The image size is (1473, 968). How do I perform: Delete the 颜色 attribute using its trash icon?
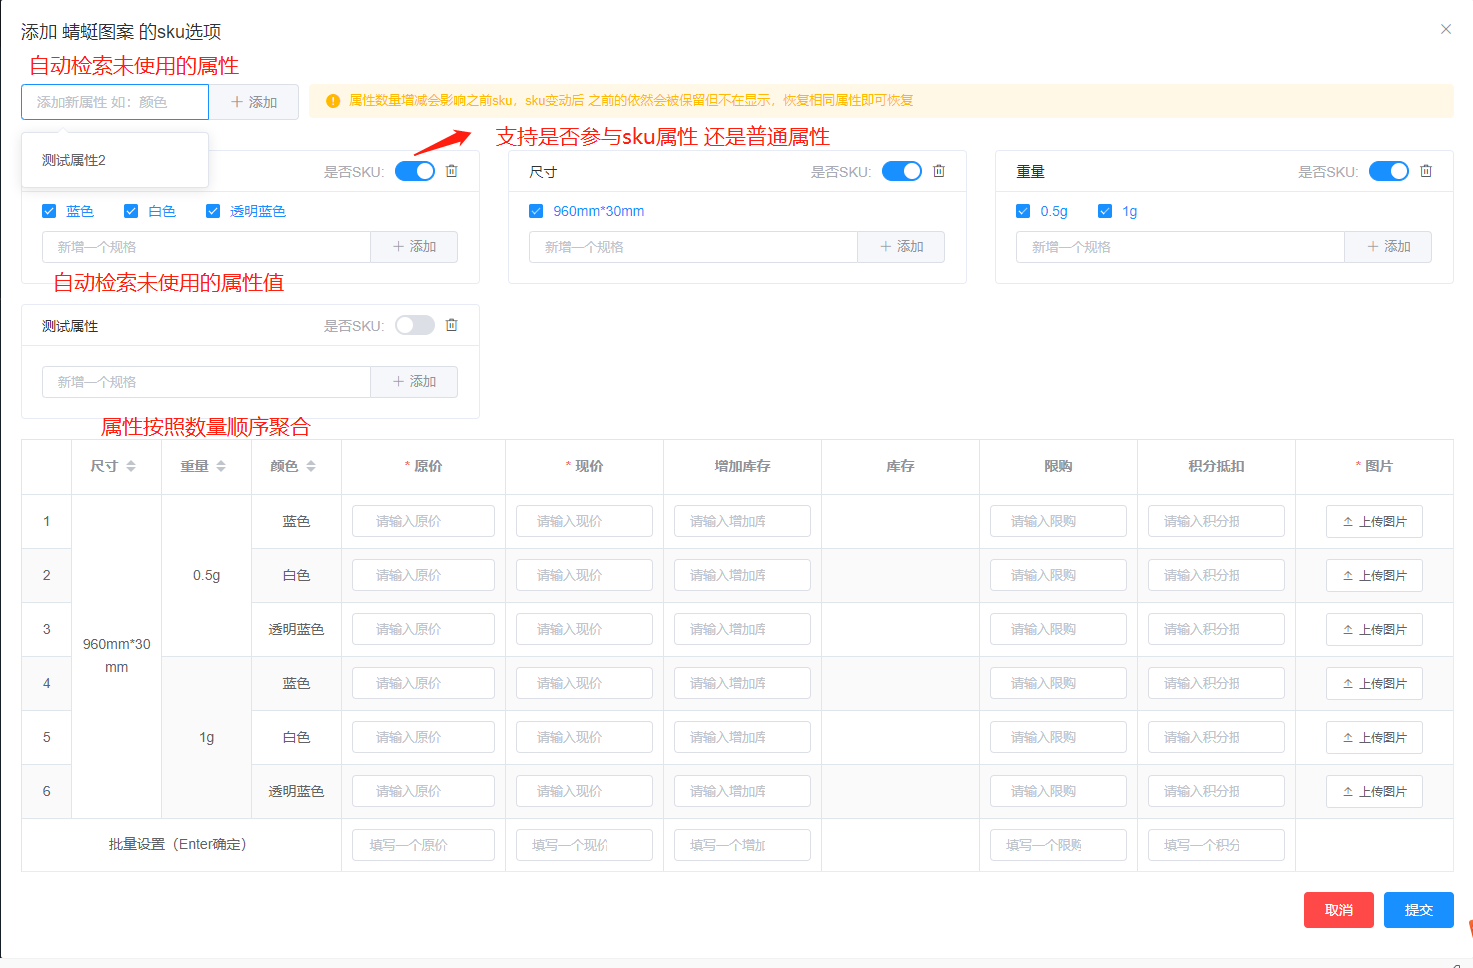[x=451, y=170]
